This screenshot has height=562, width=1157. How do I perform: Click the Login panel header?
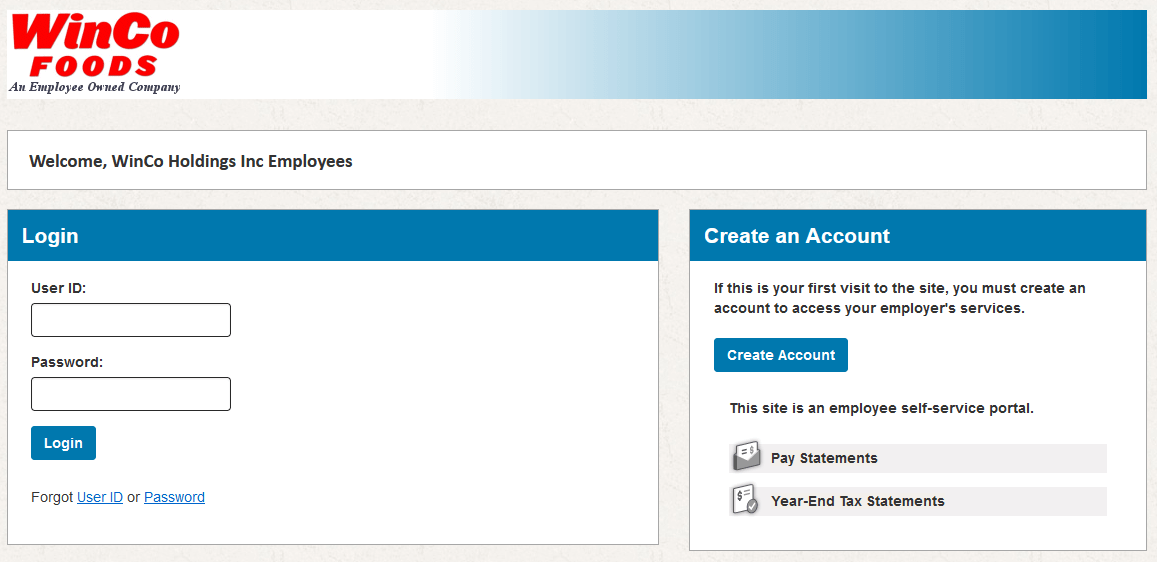[x=333, y=235]
